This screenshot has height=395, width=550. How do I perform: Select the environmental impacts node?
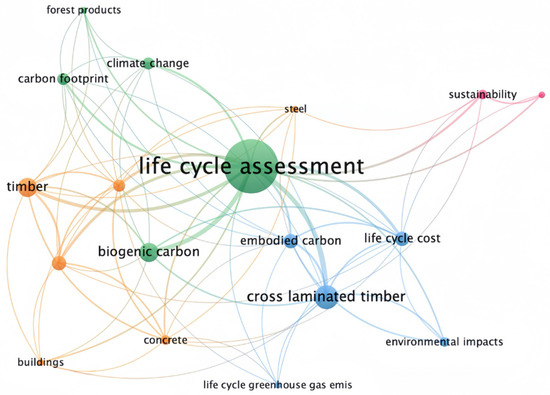[444, 342]
